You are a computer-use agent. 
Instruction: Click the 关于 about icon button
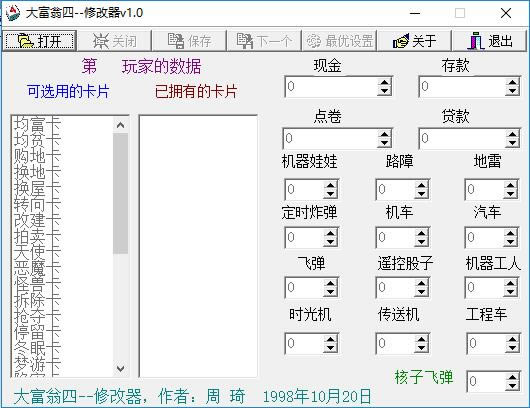pyautogui.click(x=400, y=41)
